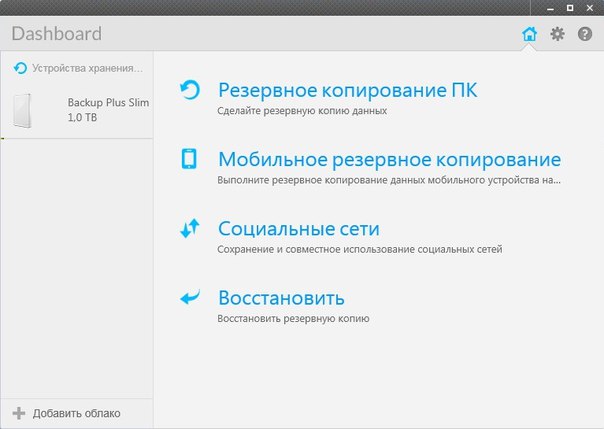604x429 pixels.
Task: Minimize the Dashboard window
Action: (x=549, y=7)
